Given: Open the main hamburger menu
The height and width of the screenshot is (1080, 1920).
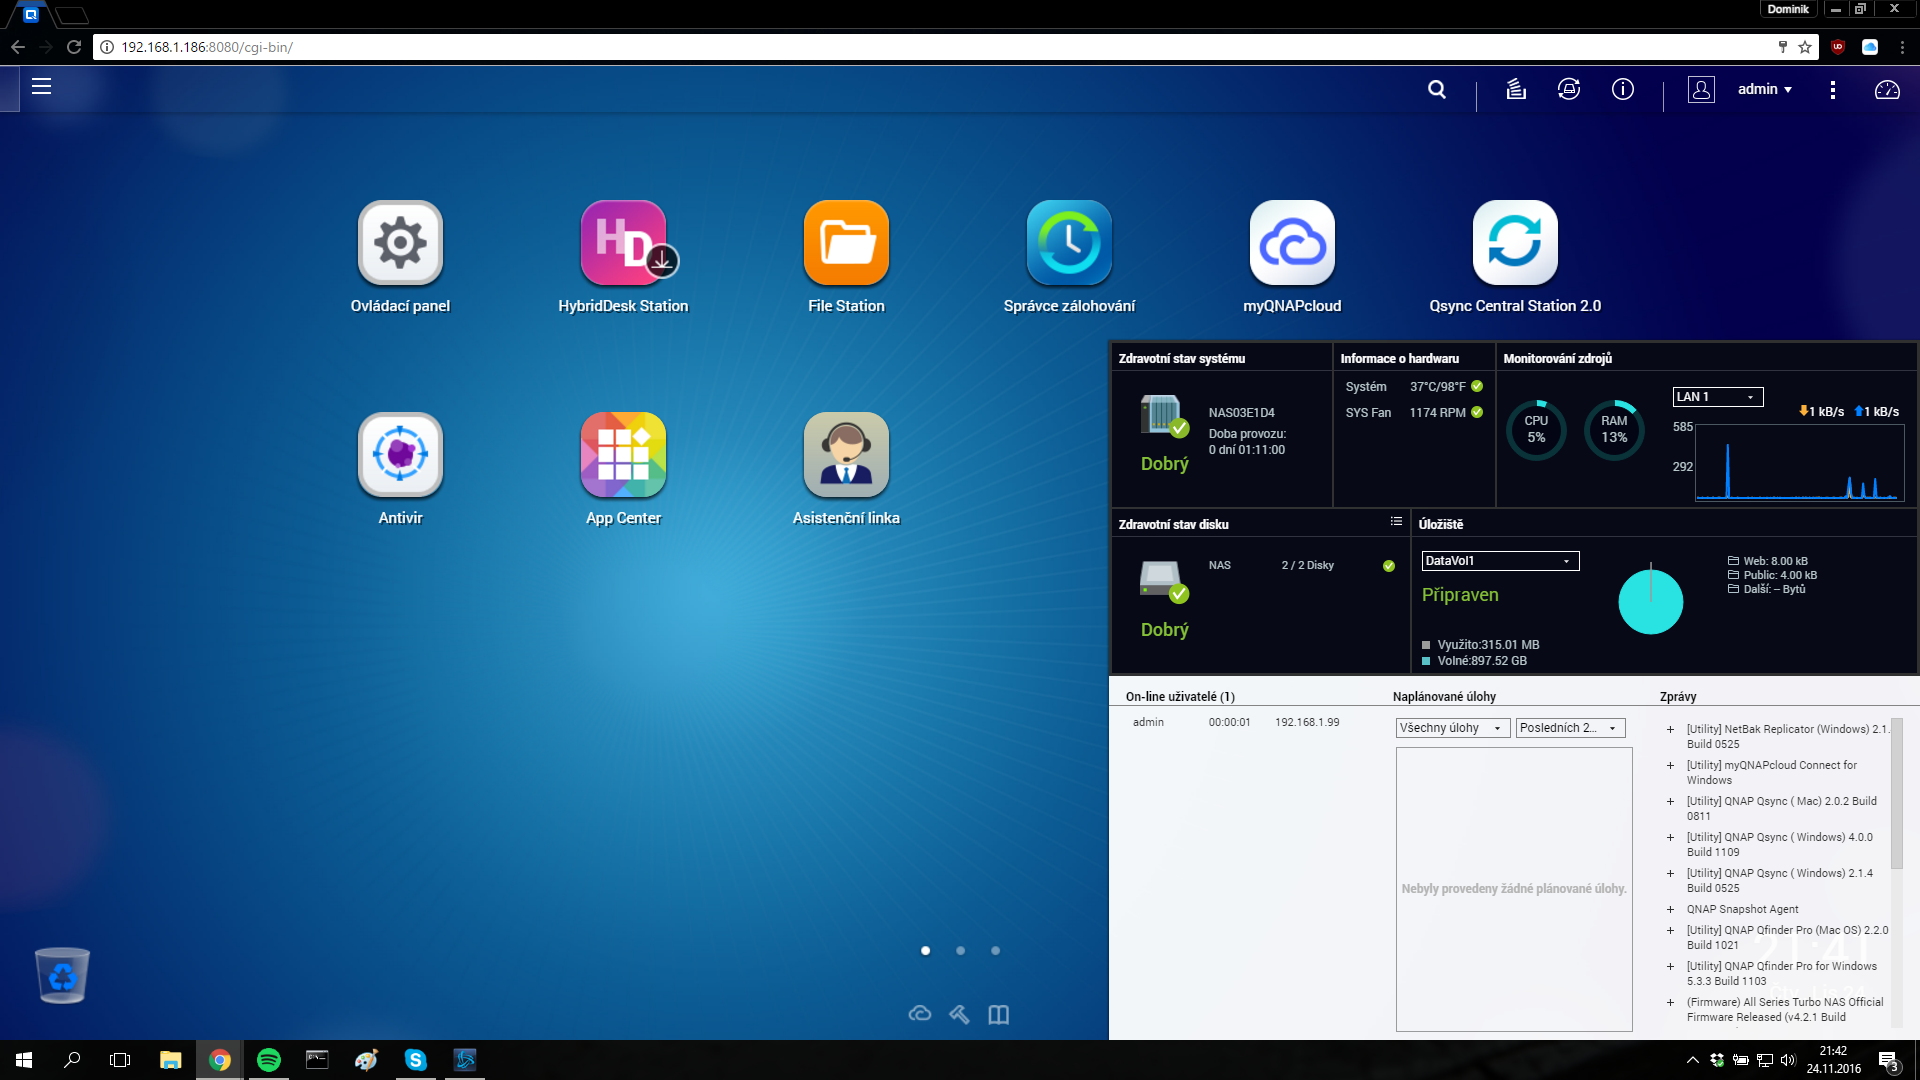Looking at the screenshot, I should pos(41,87).
